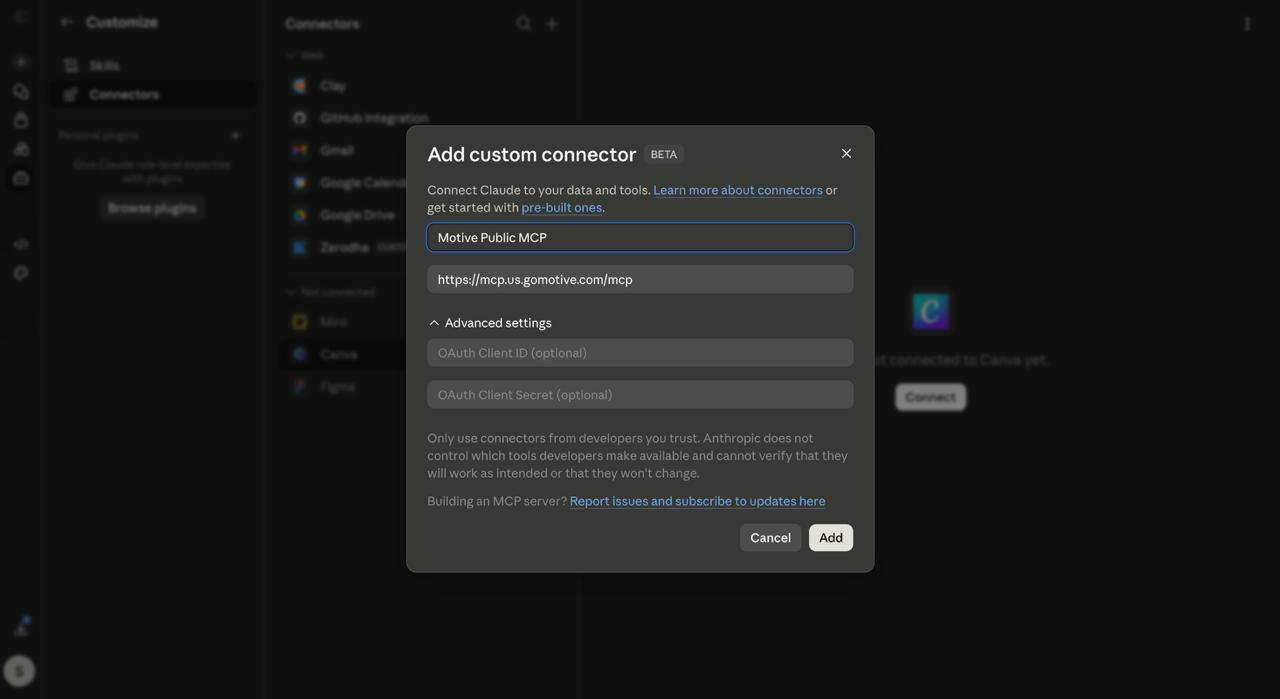Select the Gmail connector icon

coord(300,150)
